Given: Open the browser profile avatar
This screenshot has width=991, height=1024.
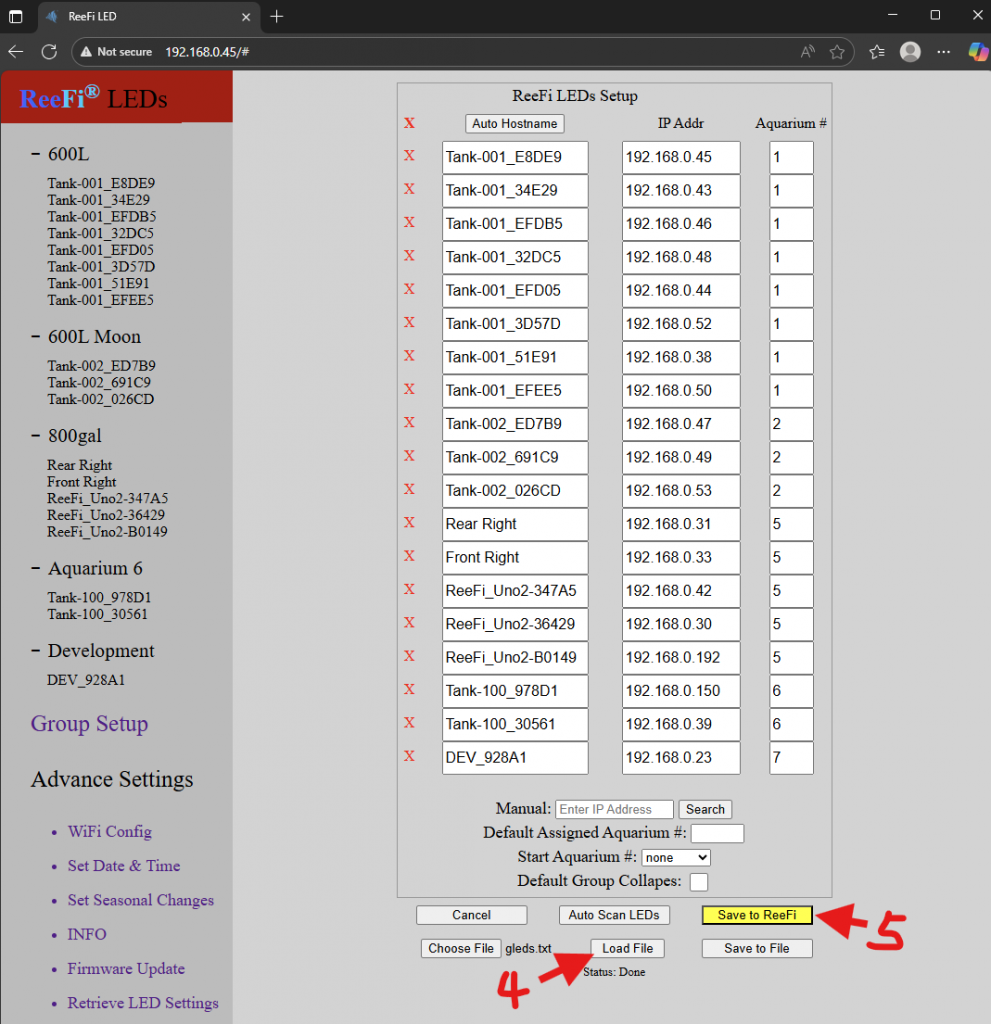Looking at the screenshot, I should coord(909,52).
